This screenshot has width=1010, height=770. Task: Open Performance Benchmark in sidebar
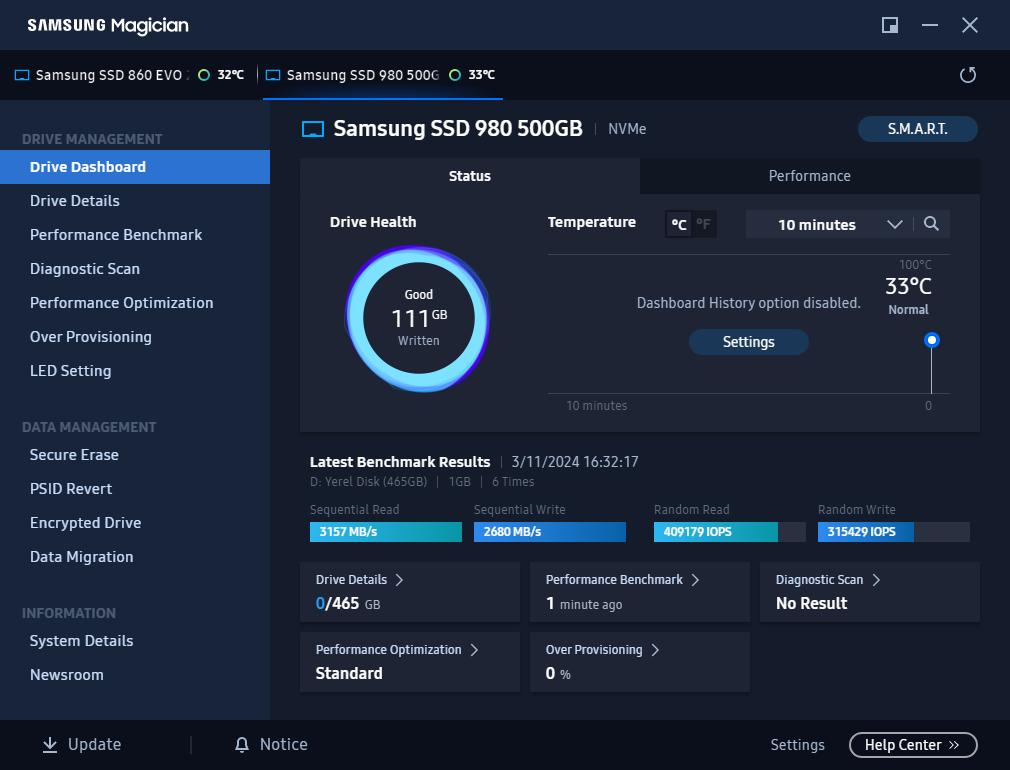pyautogui.click(x=135, y=235)
